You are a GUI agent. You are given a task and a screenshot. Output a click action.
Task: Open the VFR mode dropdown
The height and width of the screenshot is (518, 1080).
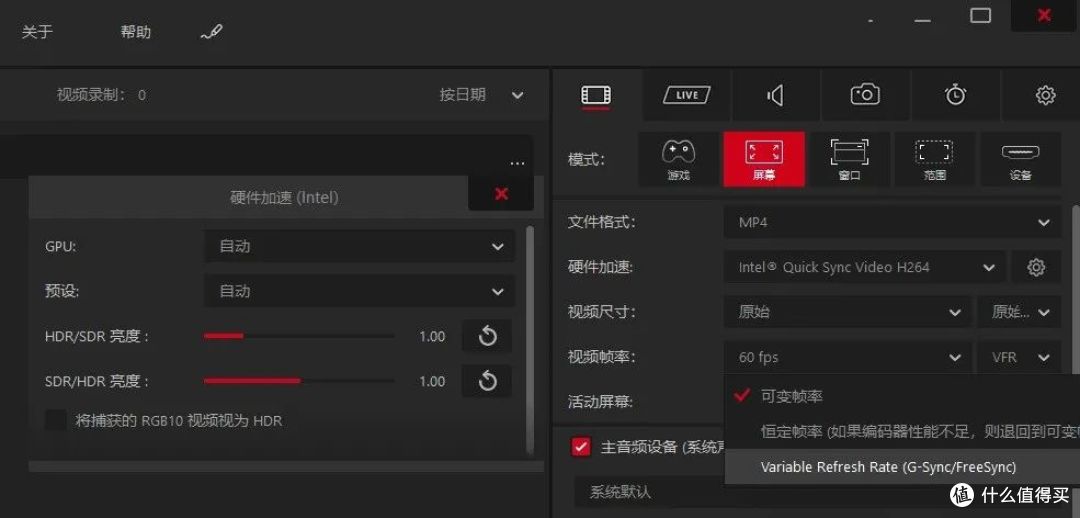pyautogui.click(x=1019, y=358)
